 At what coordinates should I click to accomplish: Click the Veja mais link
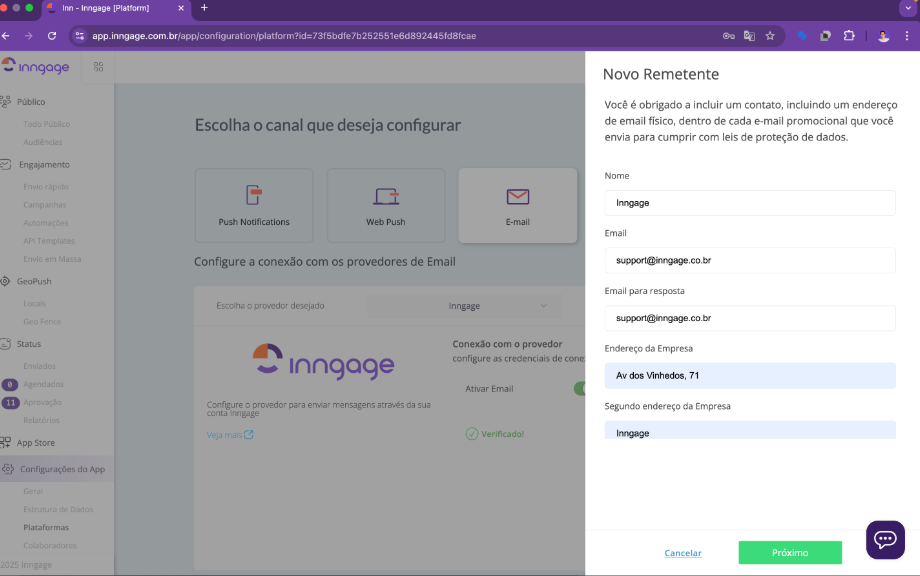(x=224, y=435)
